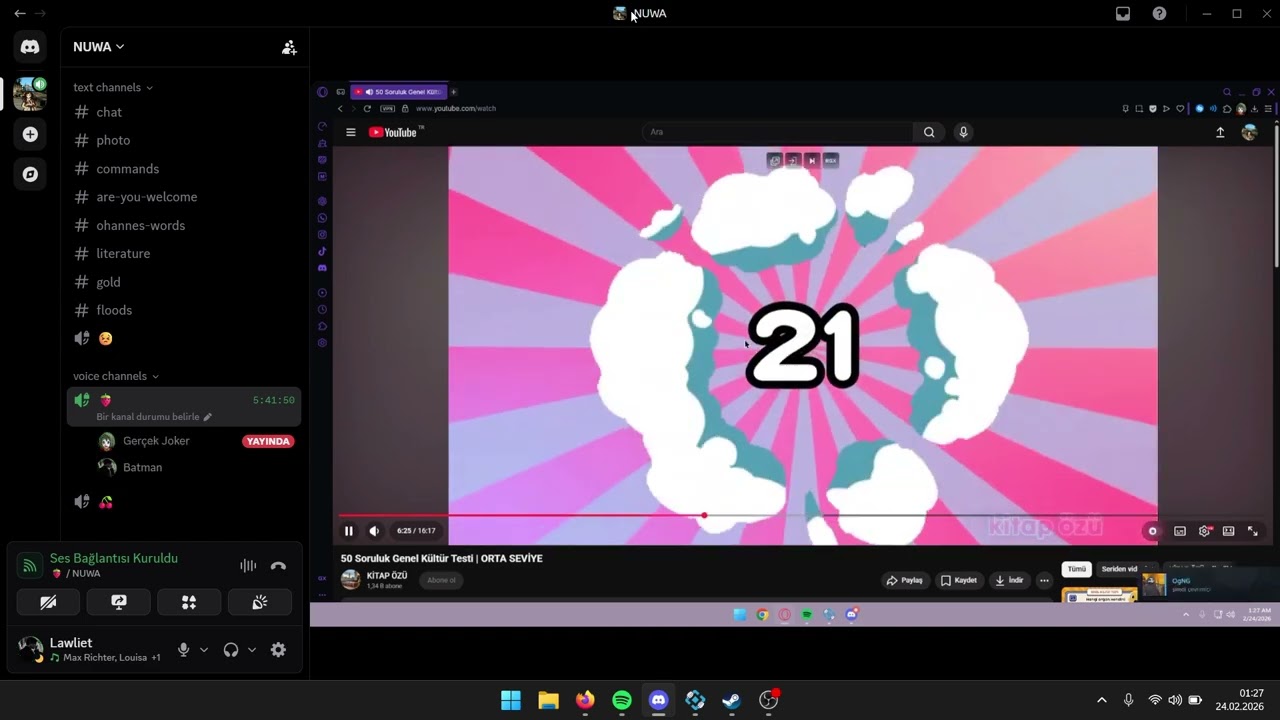Image resolution: width=1280 pixels, height=720 pixels.
Task: Show hidden system tray icons
Action: pos(1102,700)
